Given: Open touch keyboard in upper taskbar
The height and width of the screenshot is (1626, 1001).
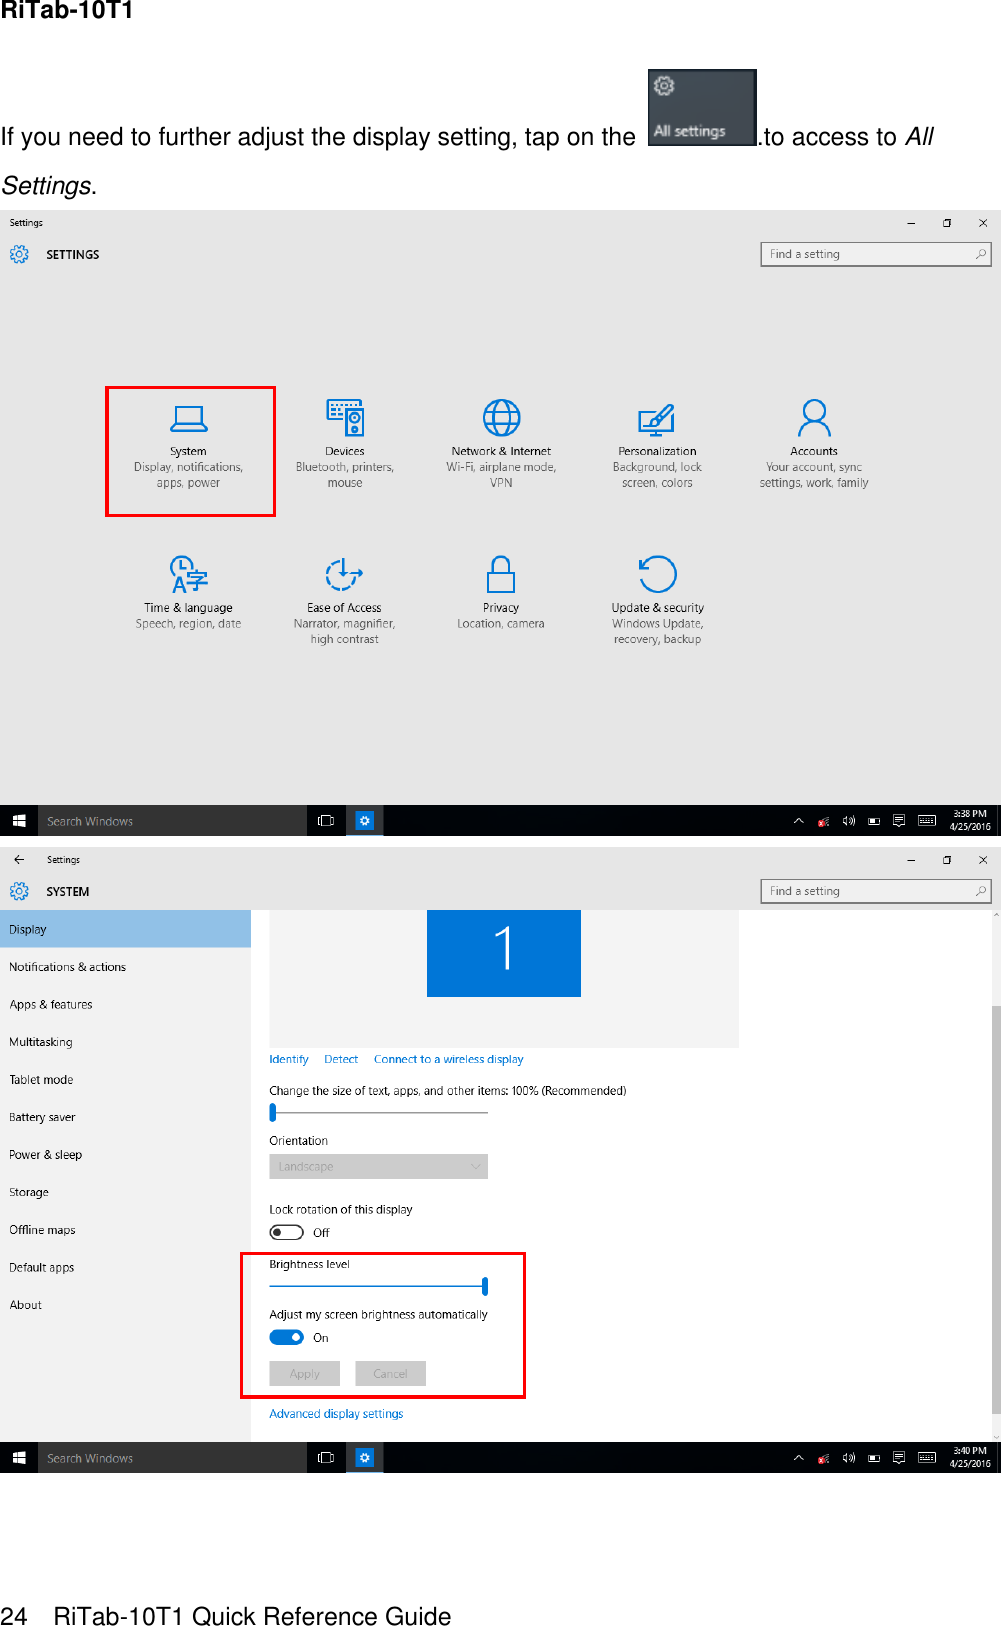Looking at the screenshot, I should (927, 821).
